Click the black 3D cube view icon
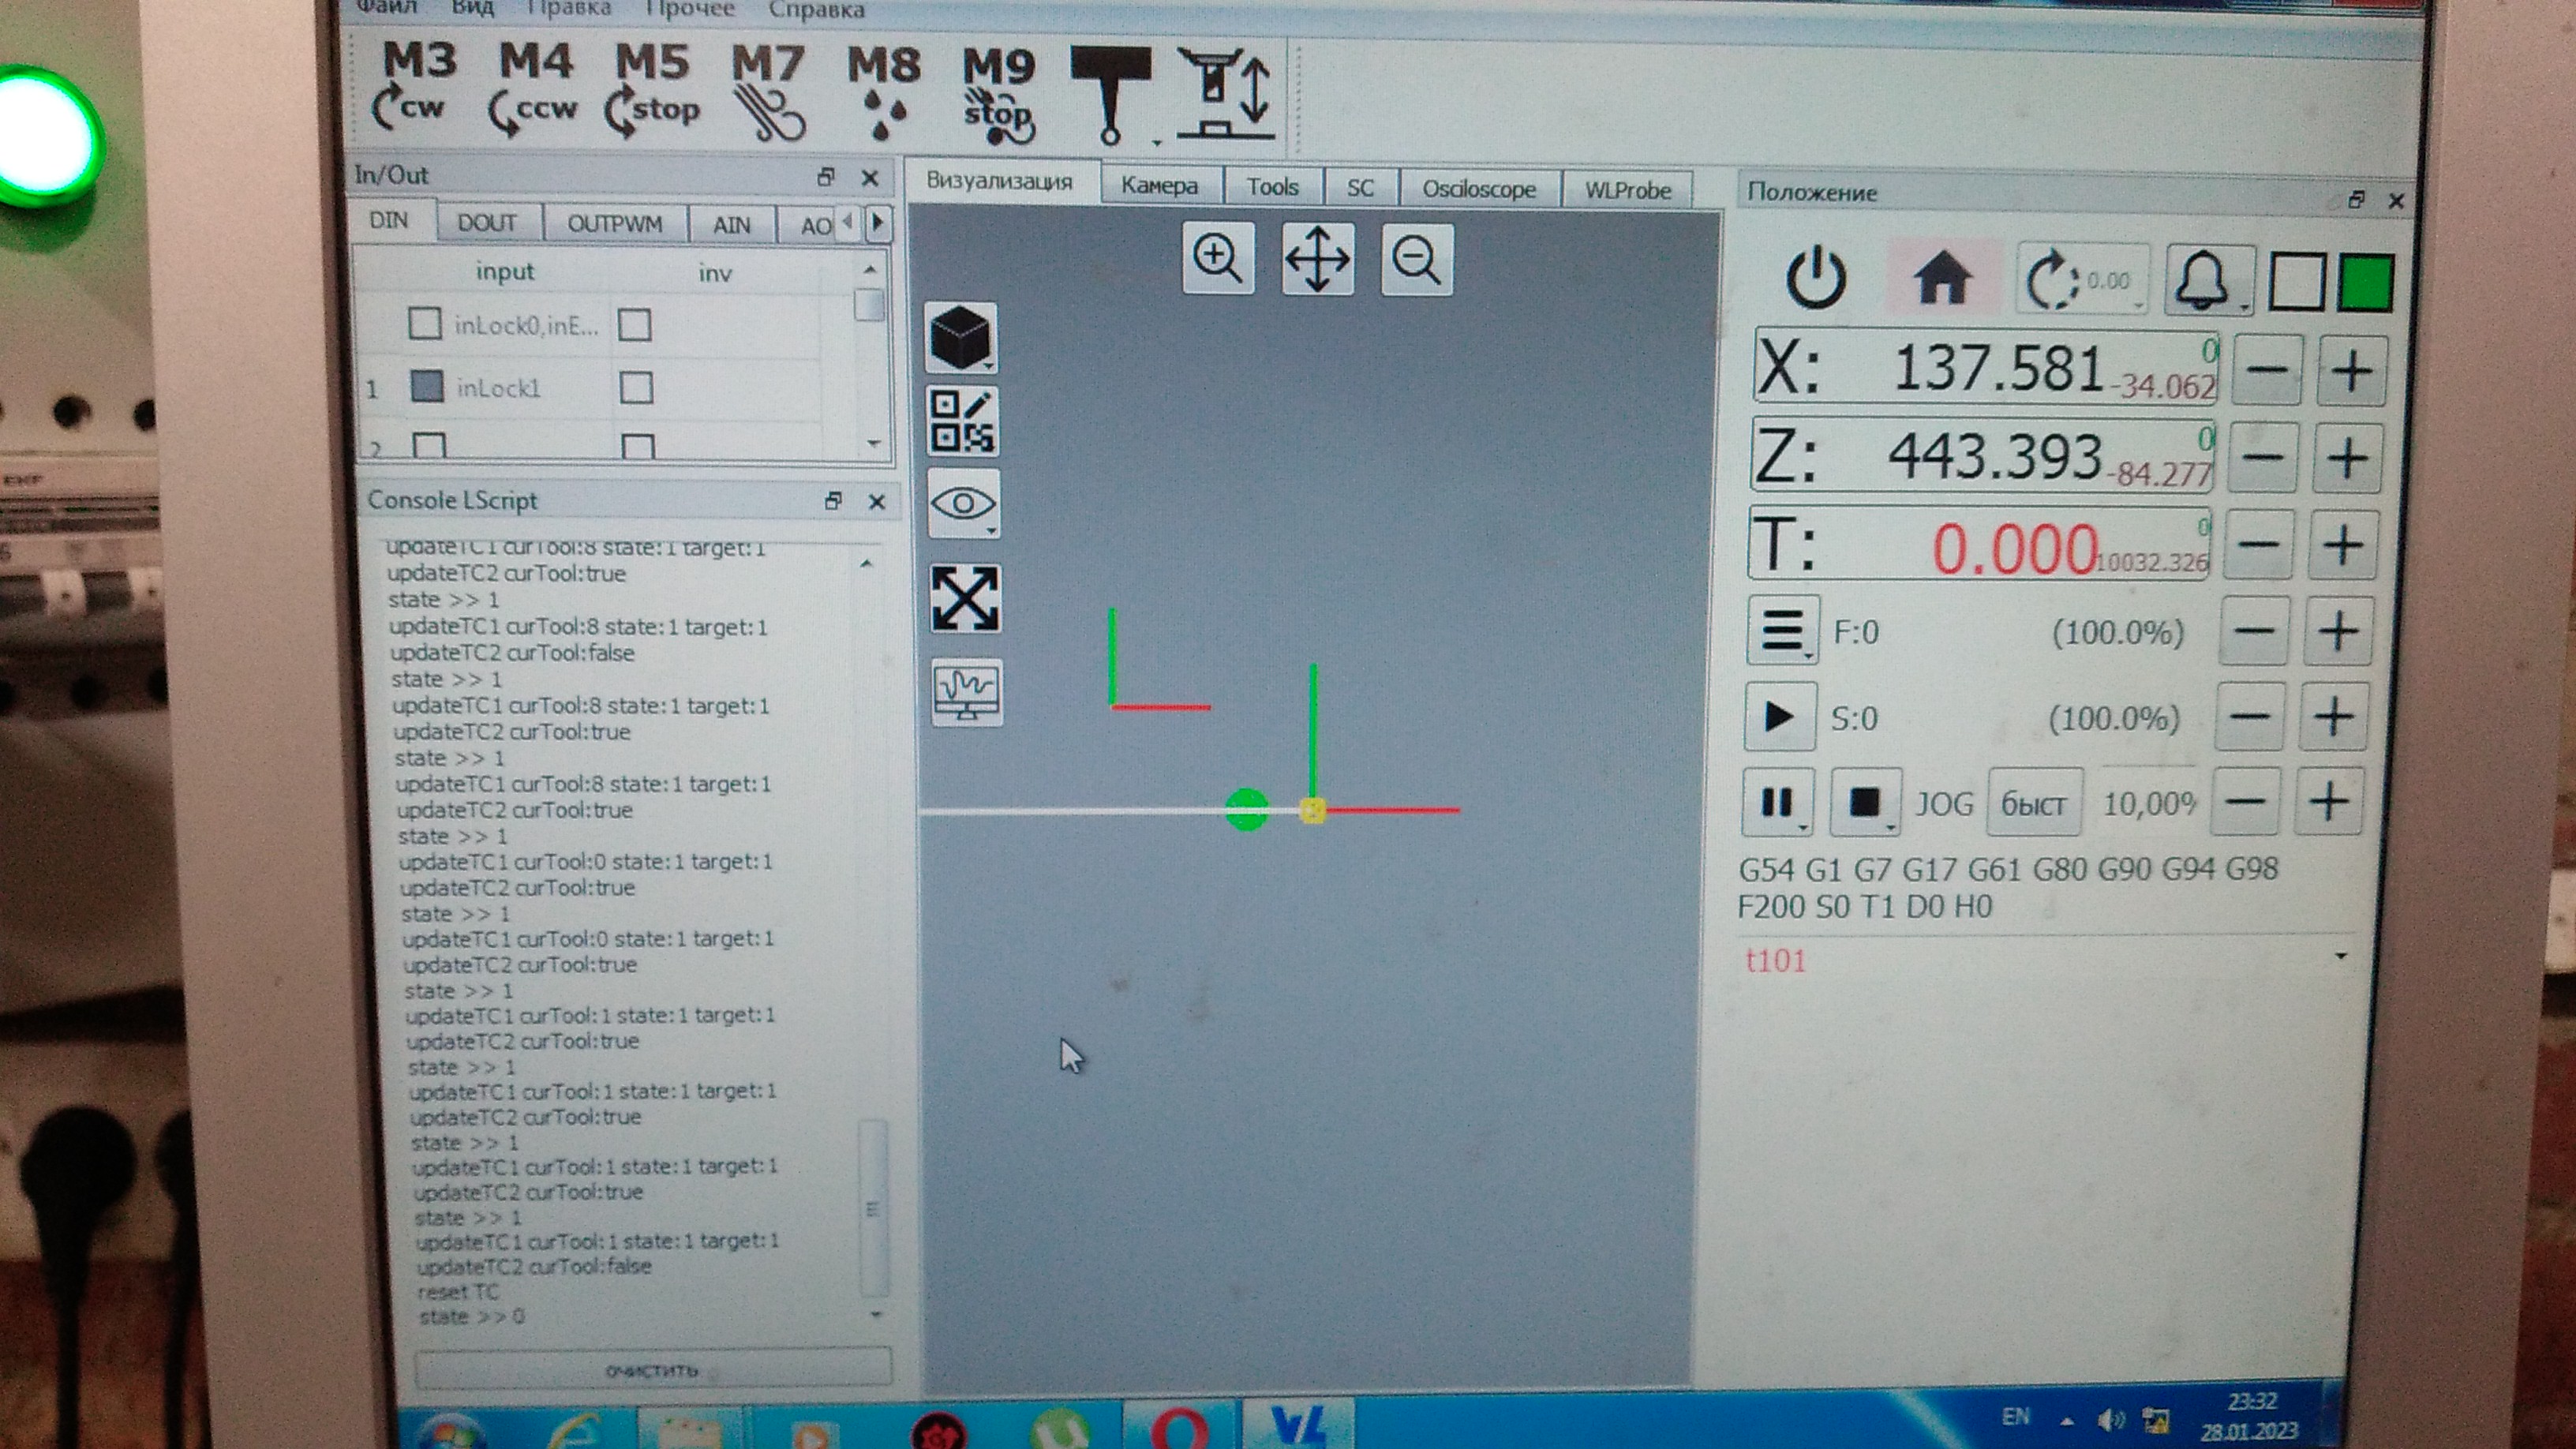 (x=960, y=338)
